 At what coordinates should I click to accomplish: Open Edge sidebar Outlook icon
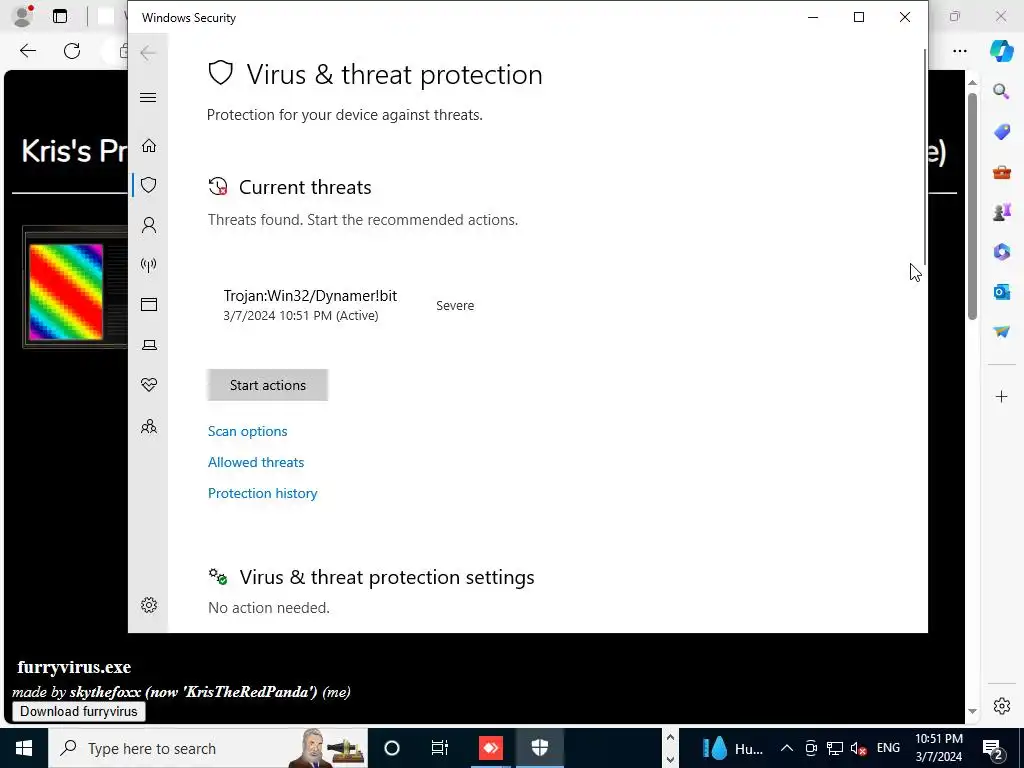[1001, 292]
